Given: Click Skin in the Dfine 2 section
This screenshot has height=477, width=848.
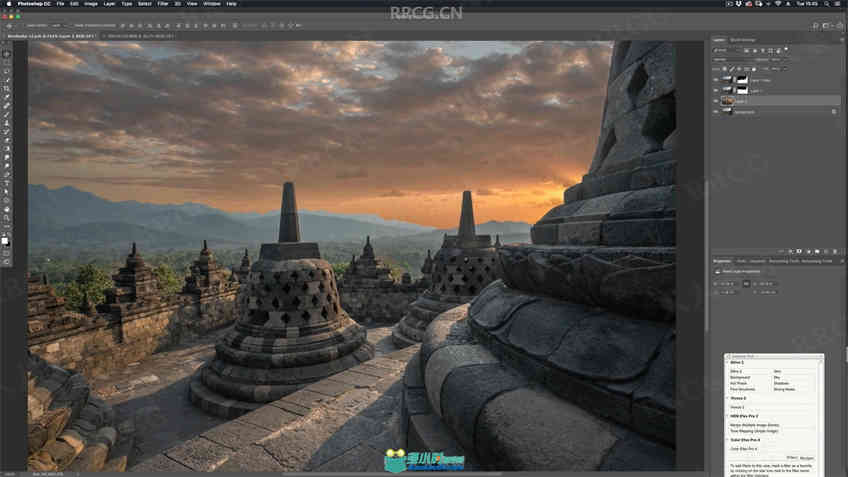Looking at the screenshot, I should (778, 372).
